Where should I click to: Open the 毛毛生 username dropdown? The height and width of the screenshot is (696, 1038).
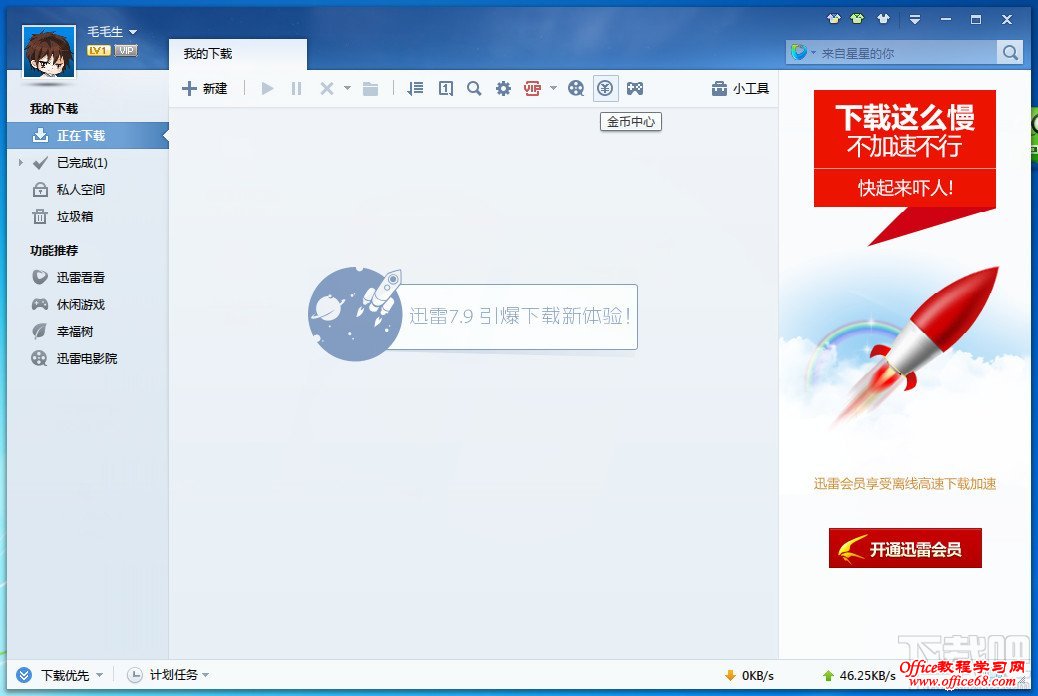pyautogui.click(x=112, y=32)
